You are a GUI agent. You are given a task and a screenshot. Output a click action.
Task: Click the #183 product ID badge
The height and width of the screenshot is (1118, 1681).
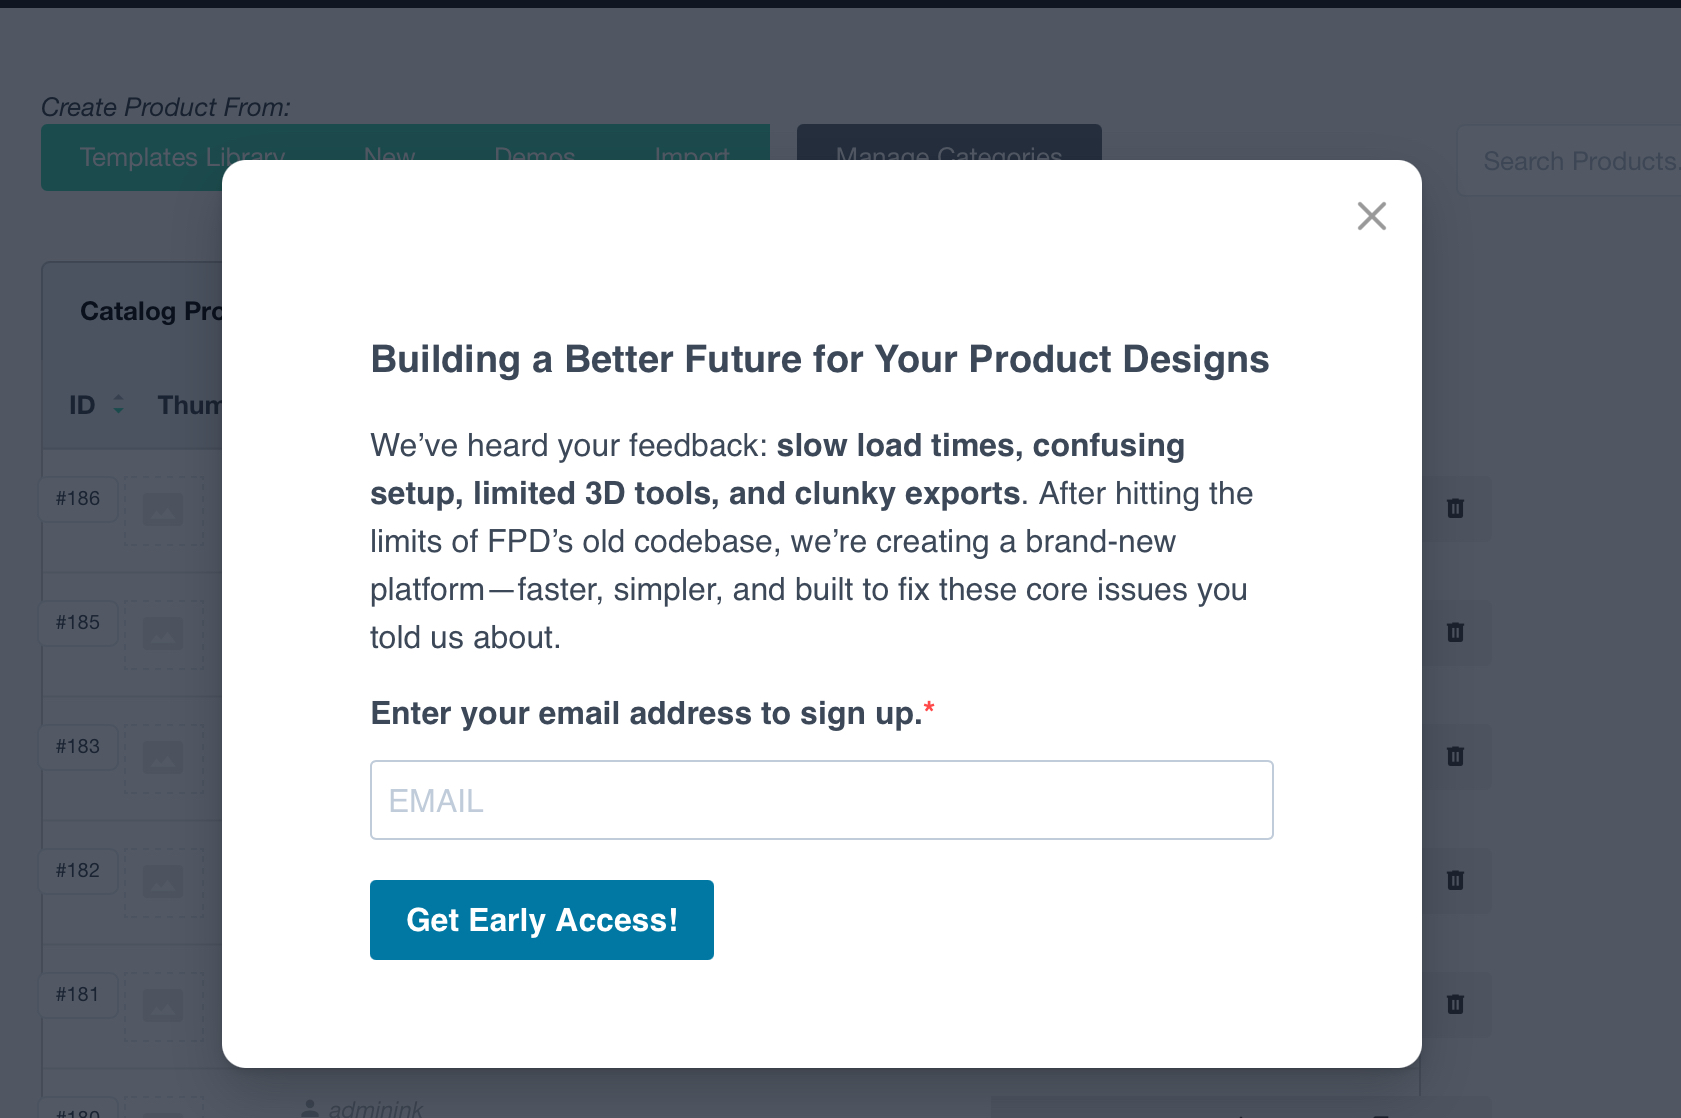78,746
